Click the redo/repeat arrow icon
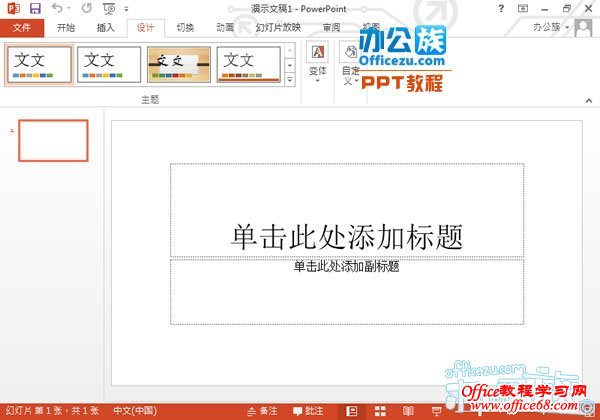This screenshot has height=420, width=600. click(87, 8)
